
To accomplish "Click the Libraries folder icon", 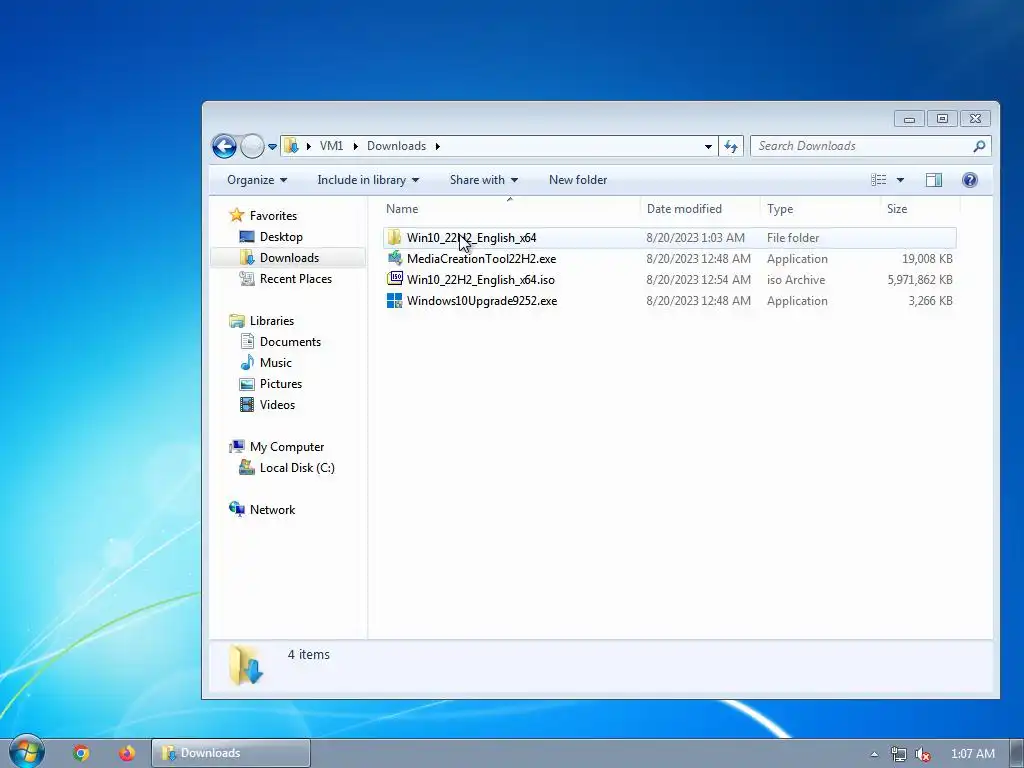I will [236, 321].
